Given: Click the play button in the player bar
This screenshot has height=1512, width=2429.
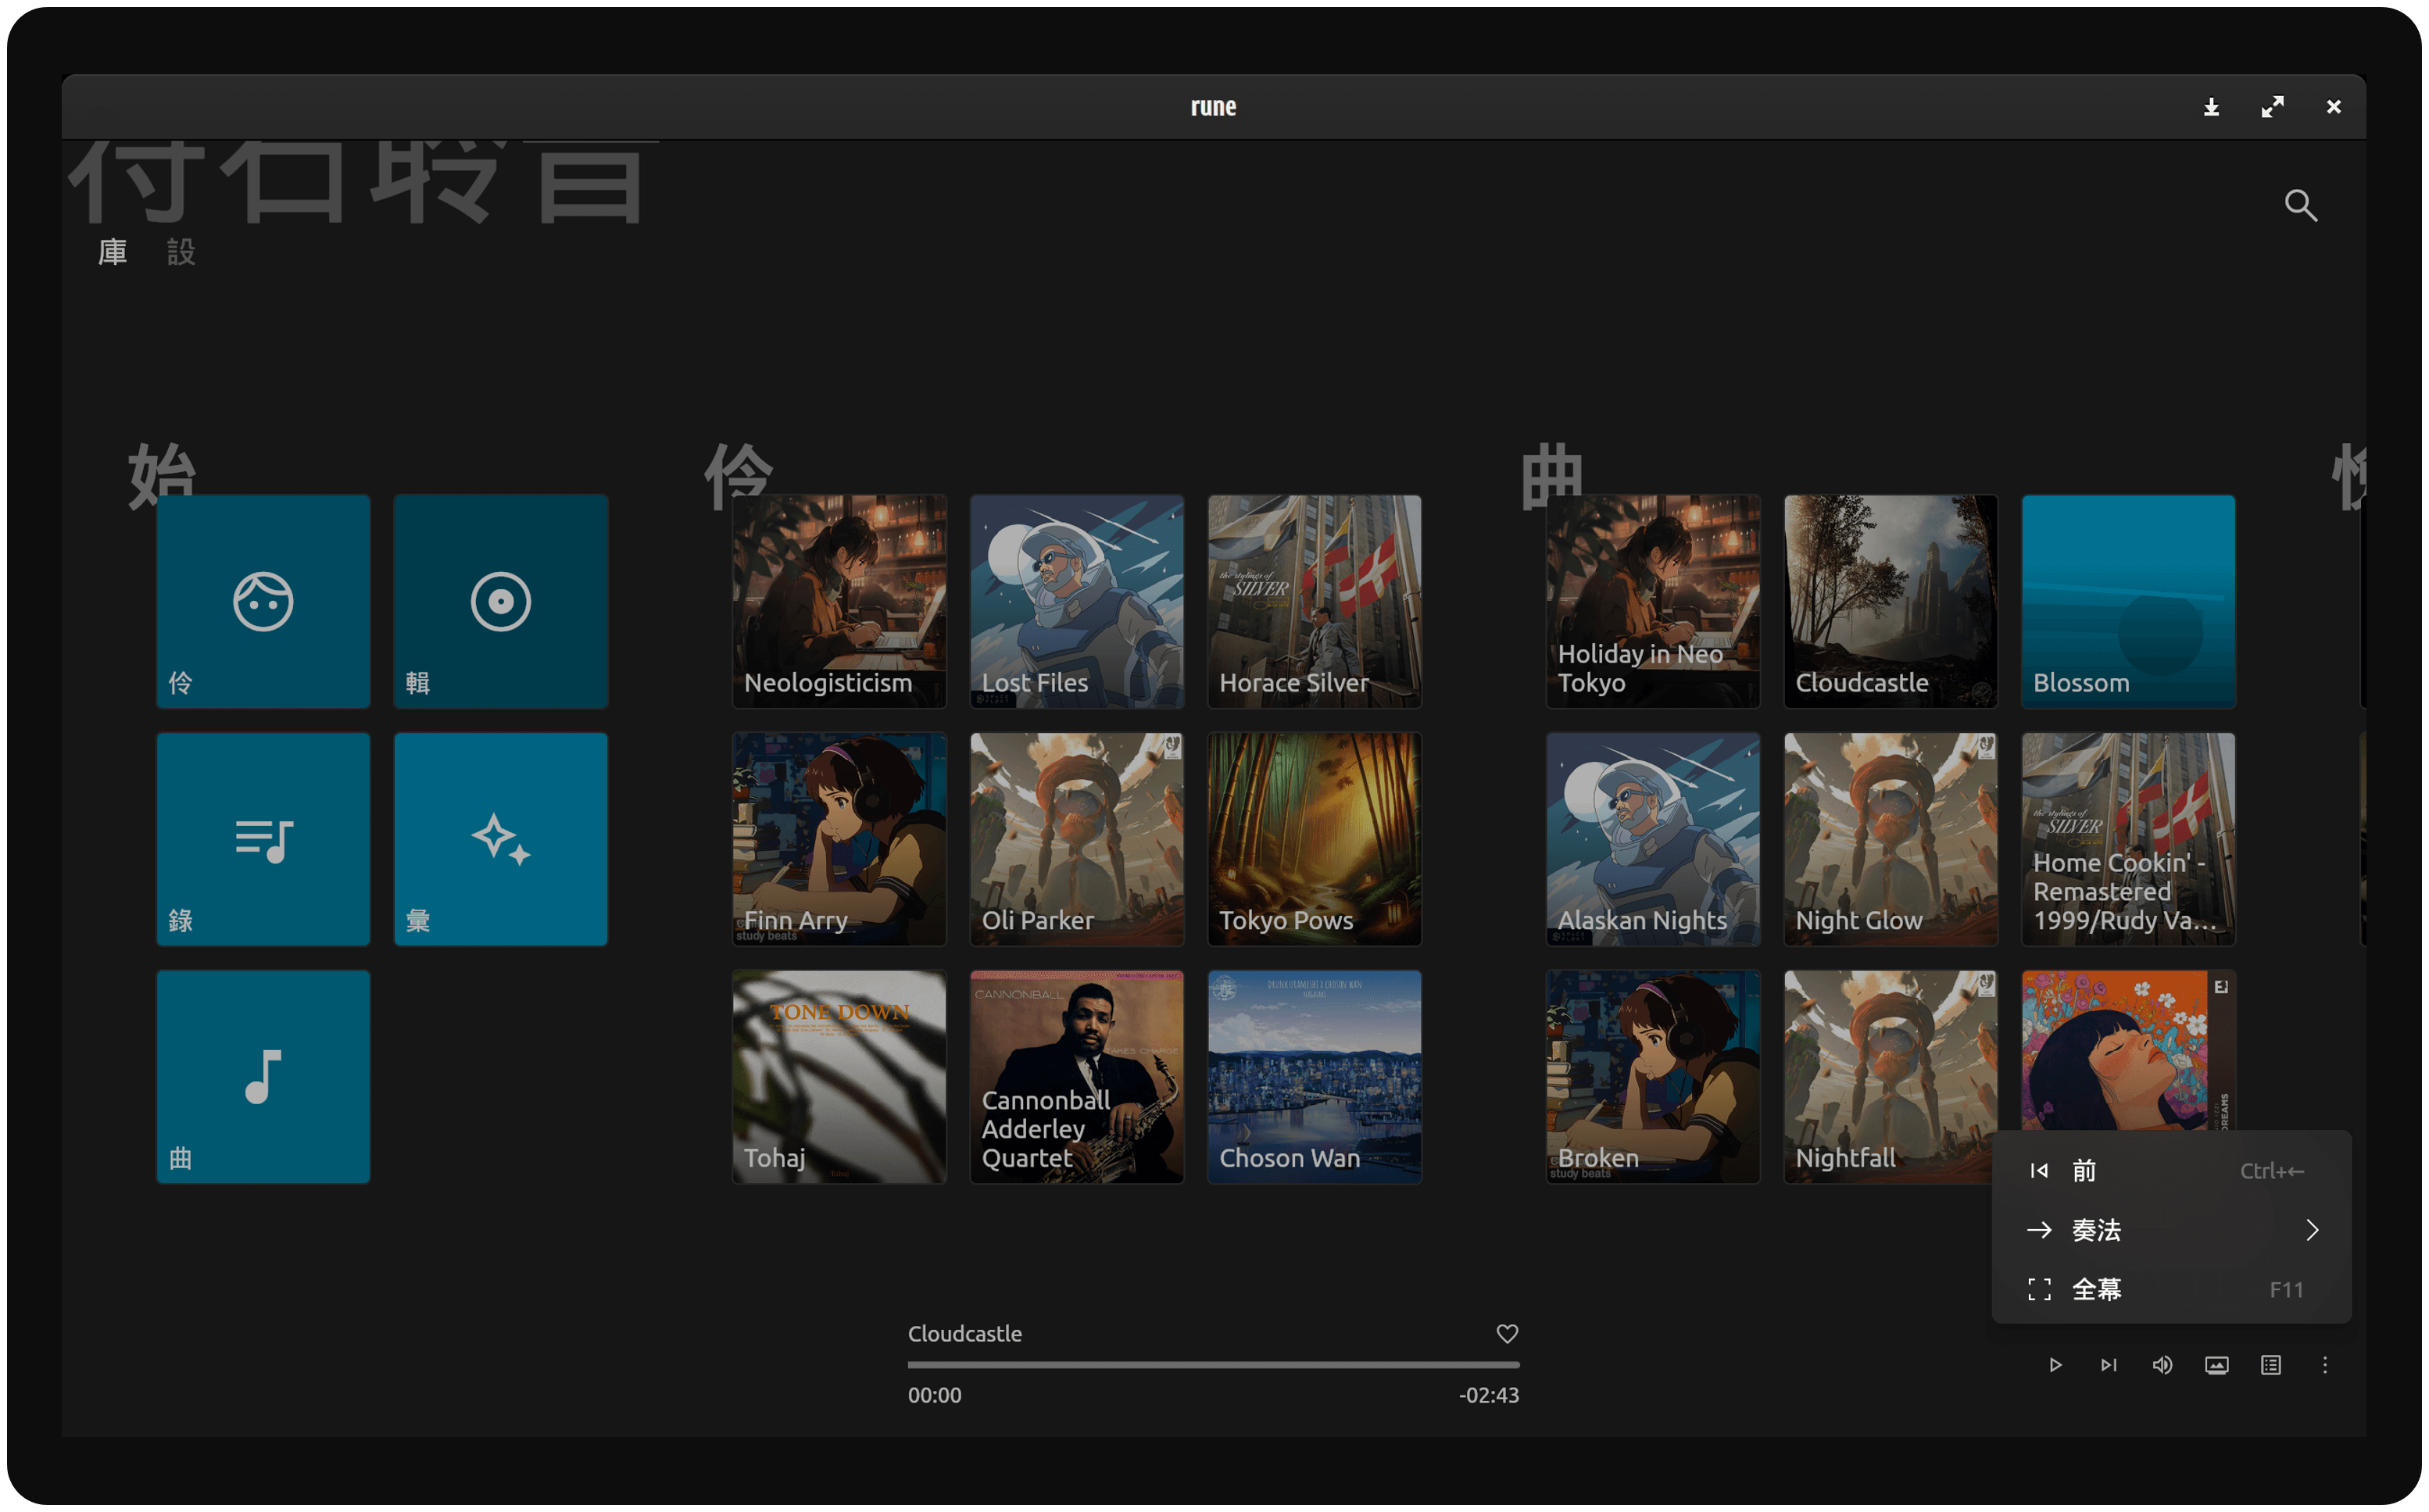Looking at the screenshot, I should pos(2056,1366).
